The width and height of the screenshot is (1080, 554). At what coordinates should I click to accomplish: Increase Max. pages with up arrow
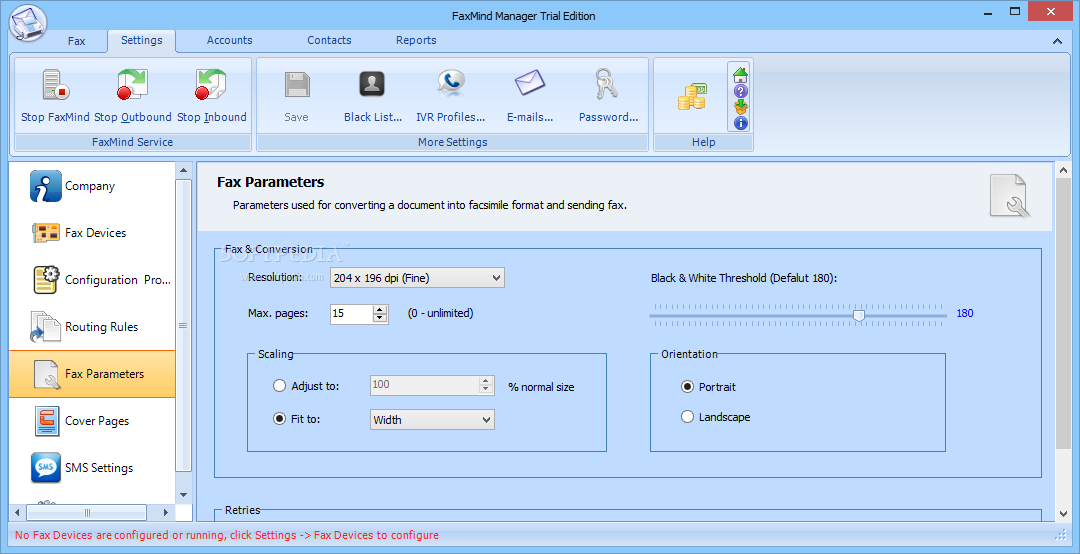[380, 309]
